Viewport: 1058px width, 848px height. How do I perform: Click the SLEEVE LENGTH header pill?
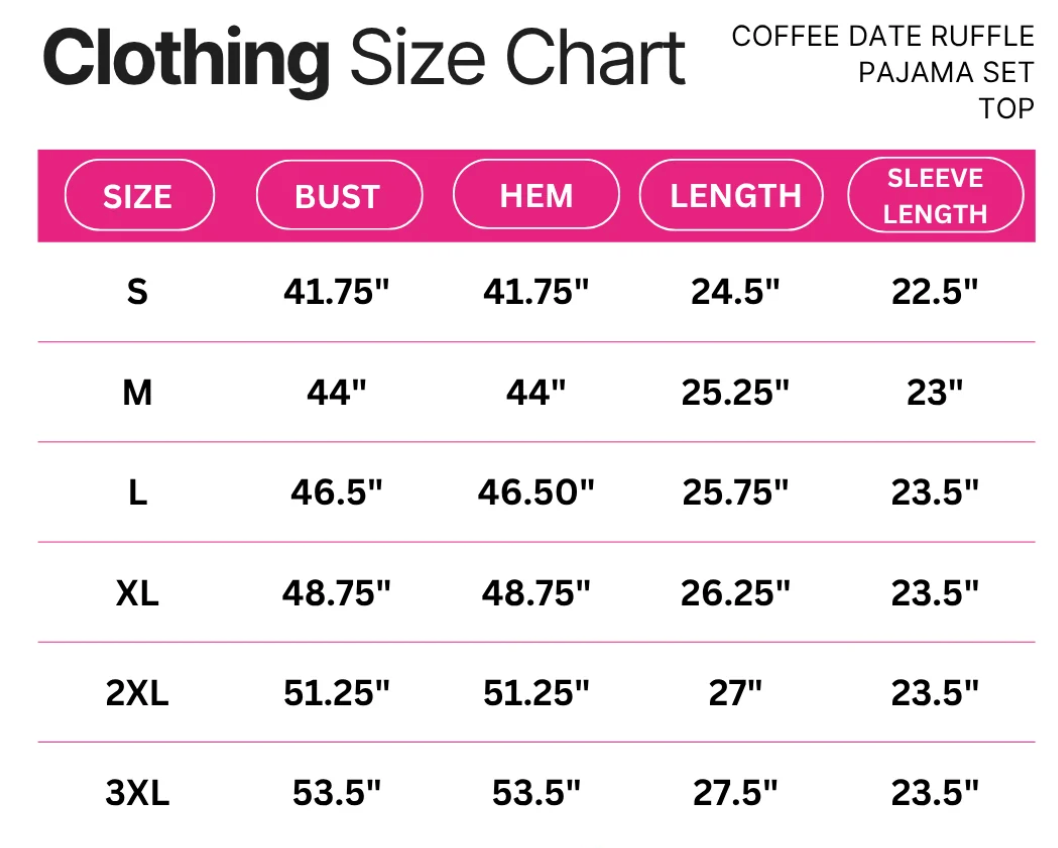936,196
